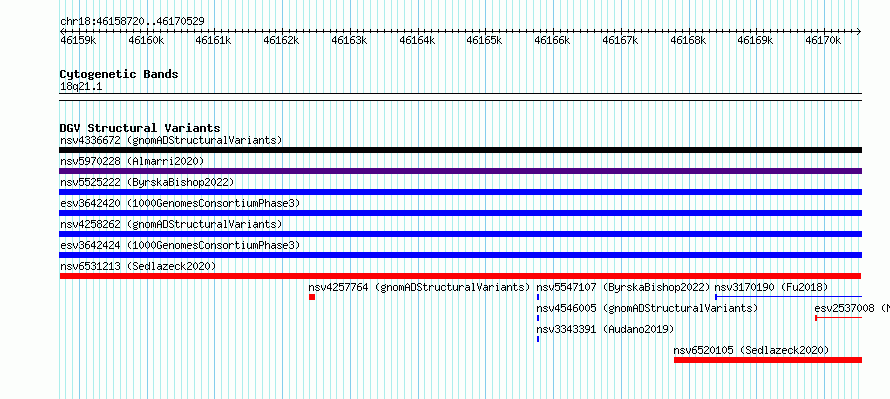Click the nsv4546005 small blue marker
This screenshot has height=399, width=890.
pos(538,318)
